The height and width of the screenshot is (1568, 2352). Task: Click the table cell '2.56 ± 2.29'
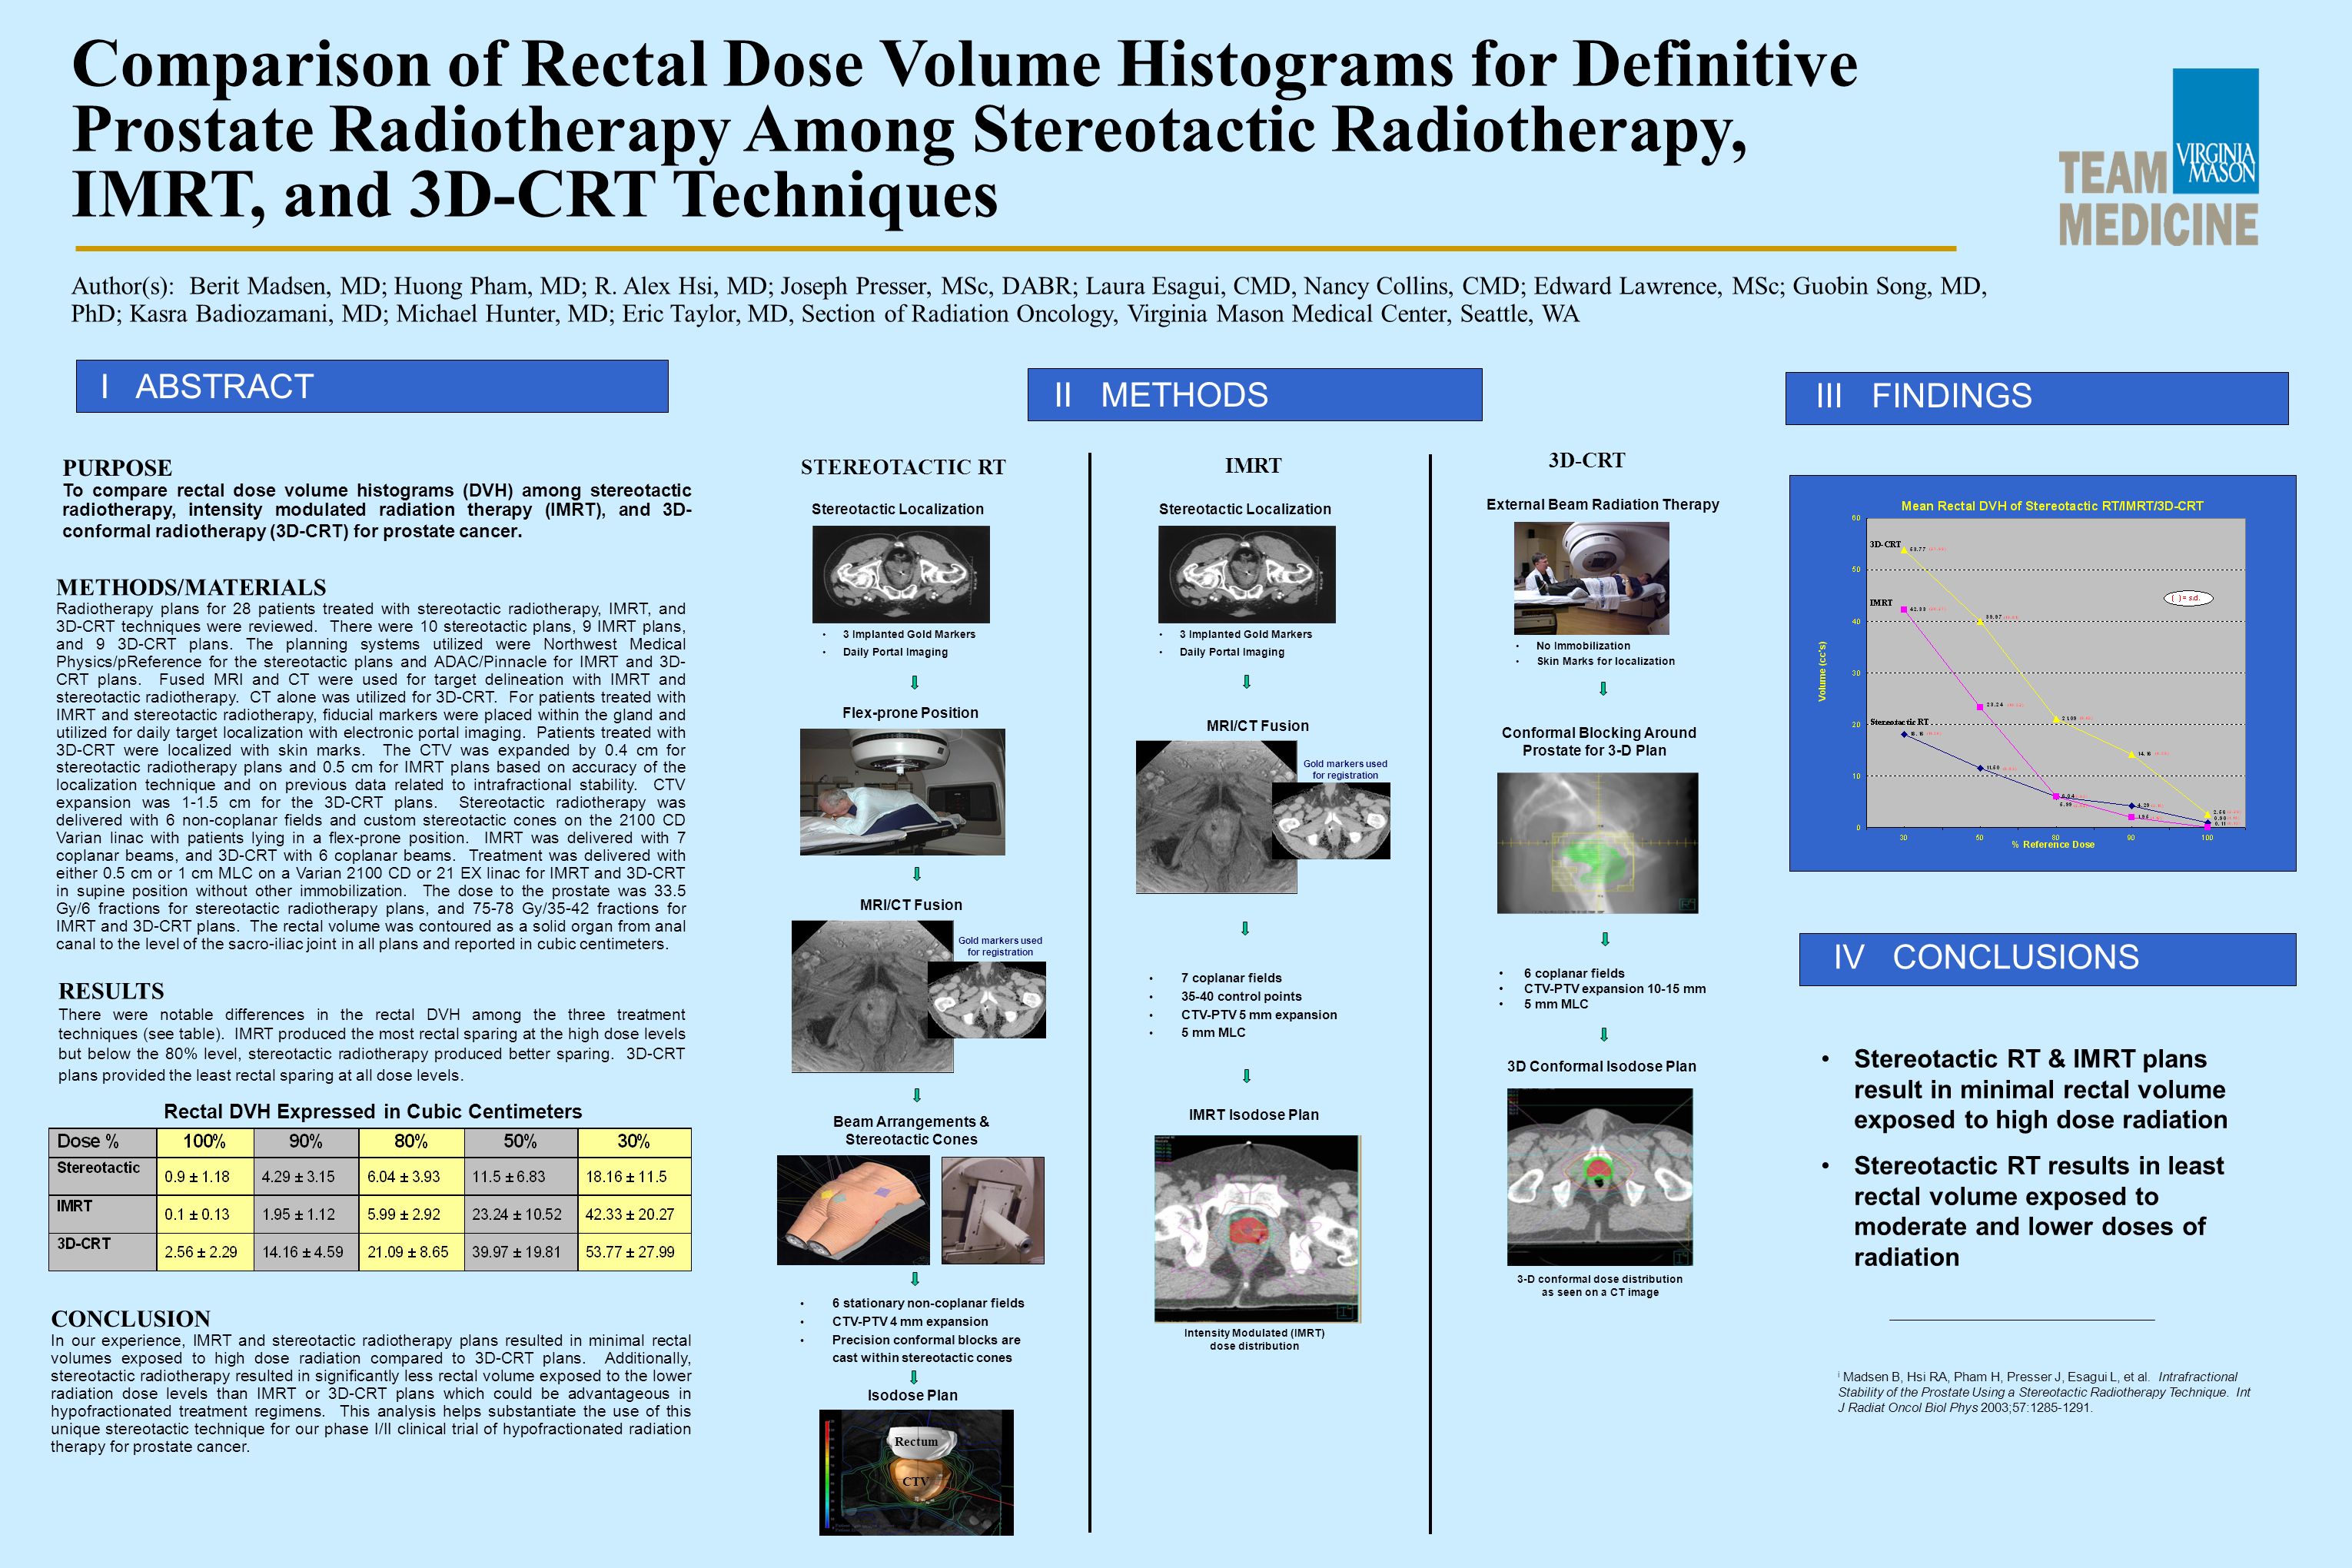(205, 1252)
